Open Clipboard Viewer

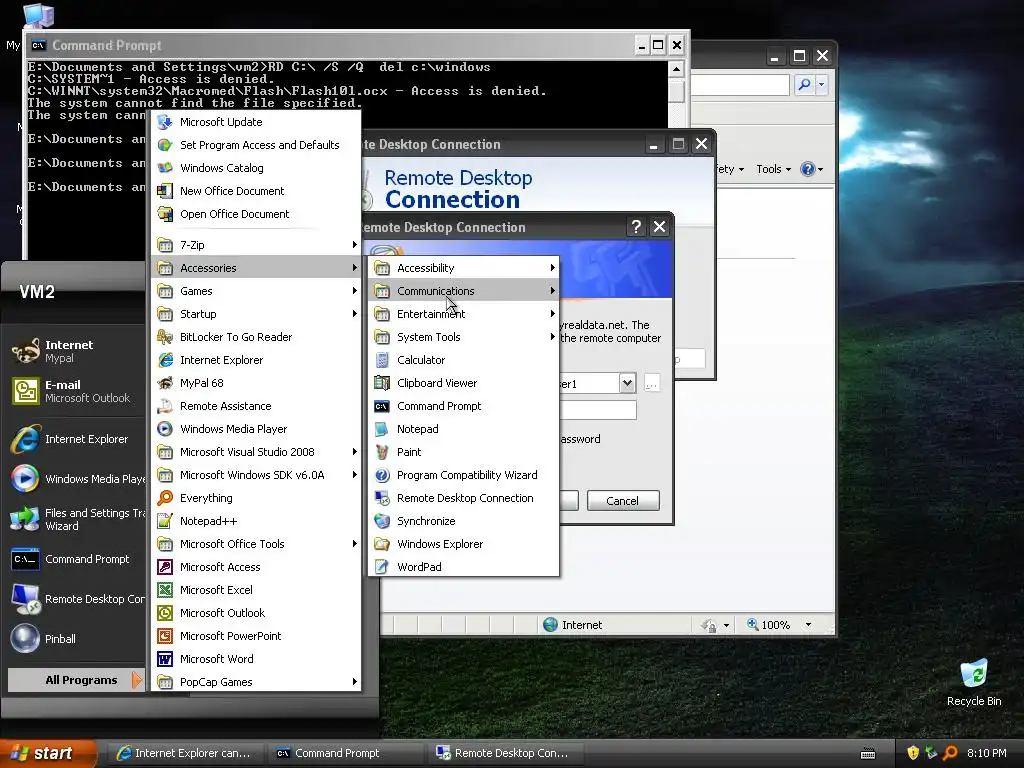click(464, 383)
